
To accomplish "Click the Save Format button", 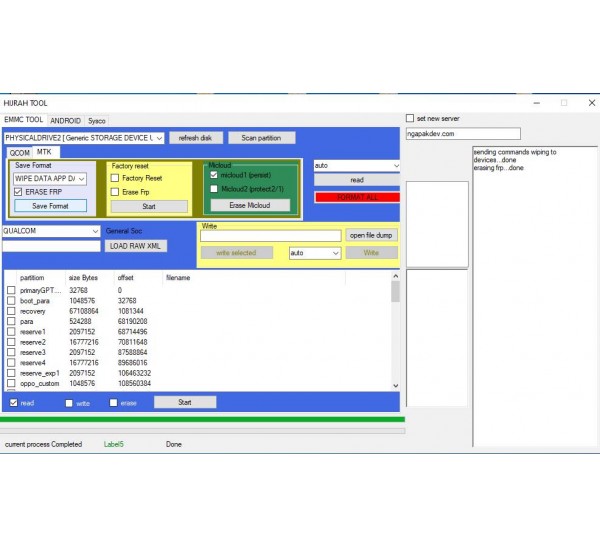I will coord(51,206).
